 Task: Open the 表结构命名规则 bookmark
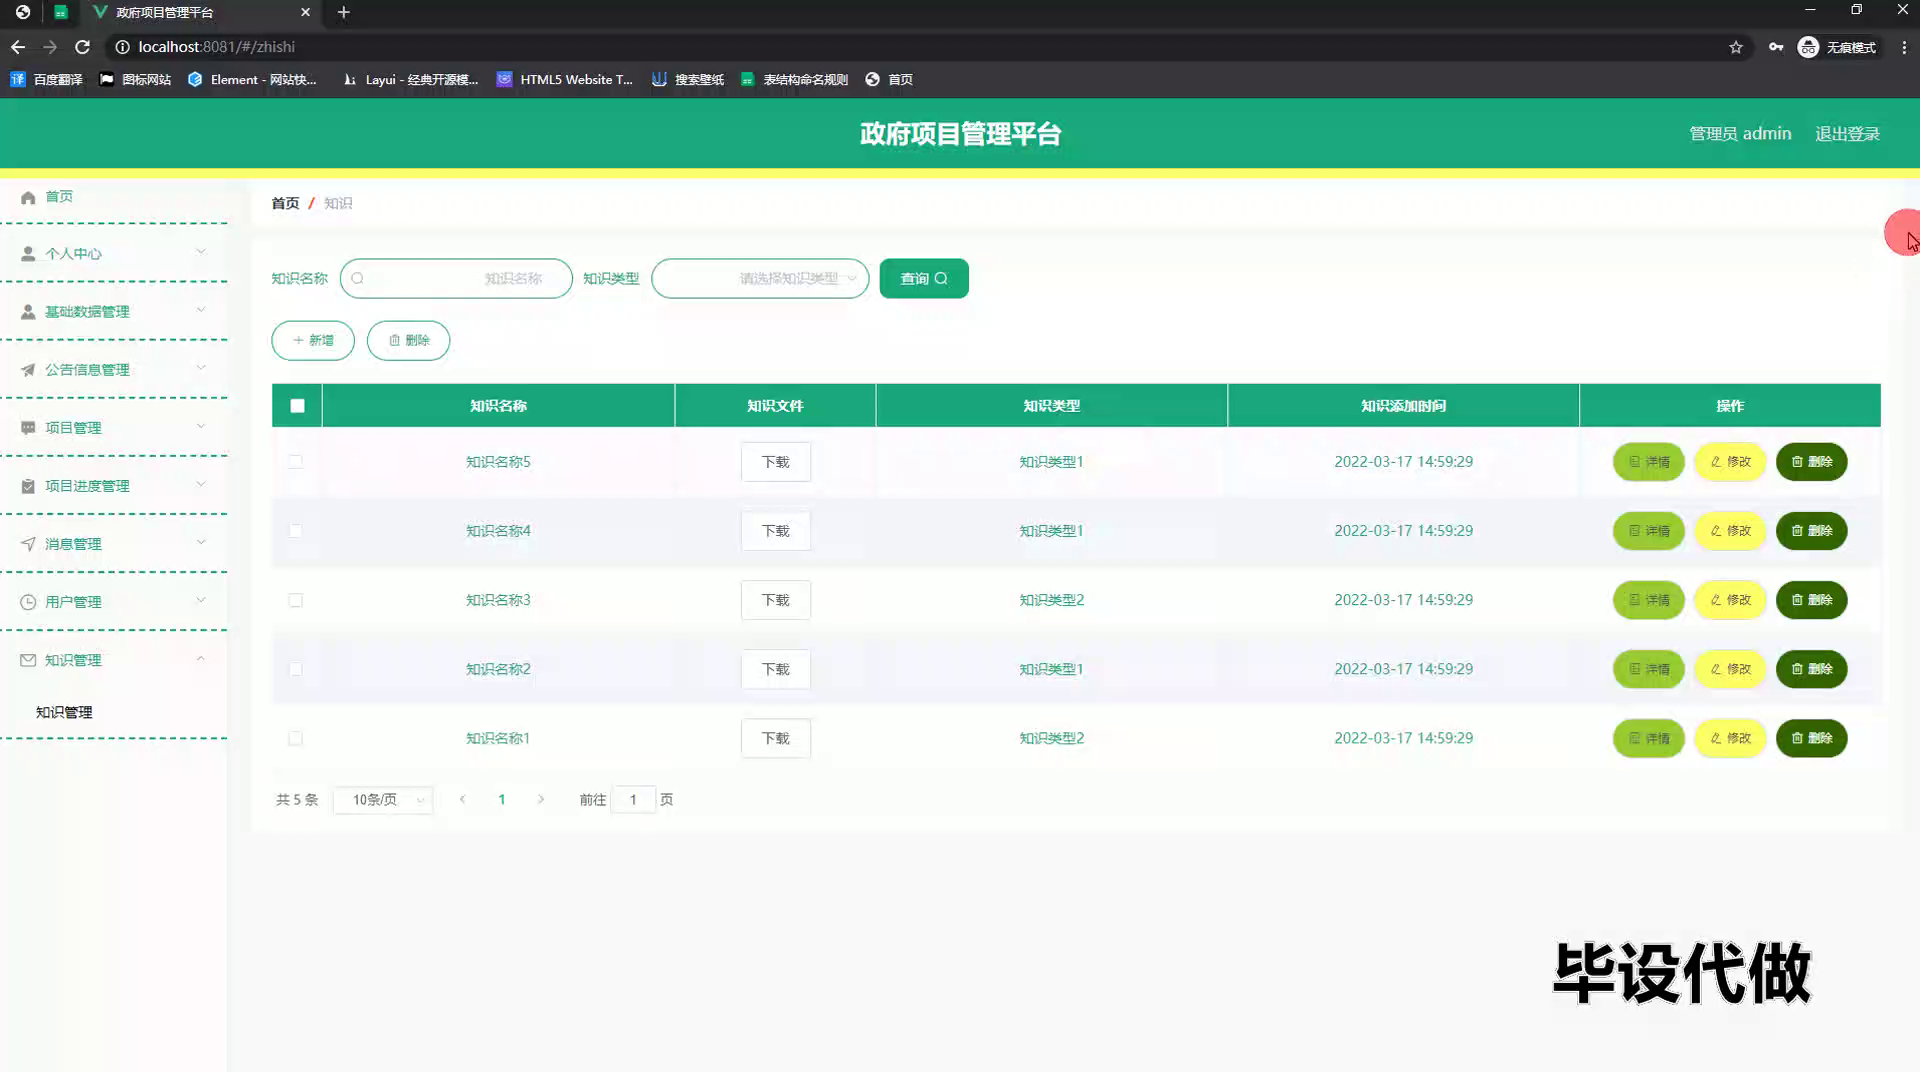794,80
